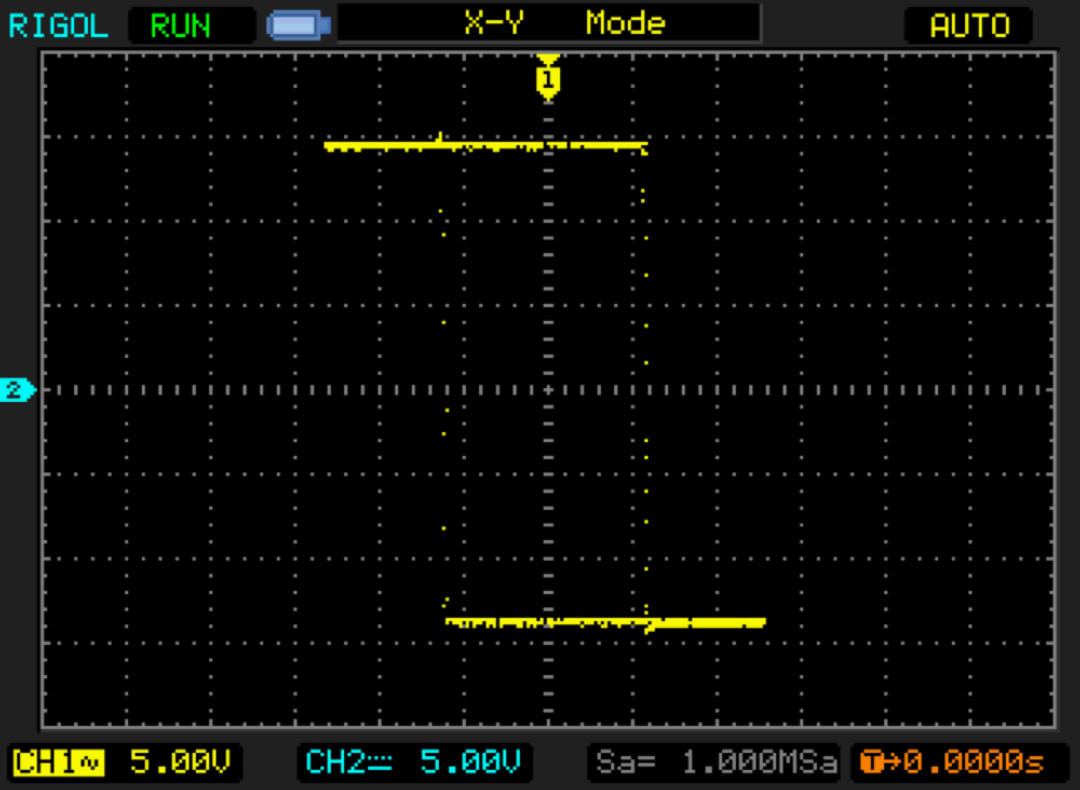Open the CH1 5.00V vertical scale value

pos(181,763)
